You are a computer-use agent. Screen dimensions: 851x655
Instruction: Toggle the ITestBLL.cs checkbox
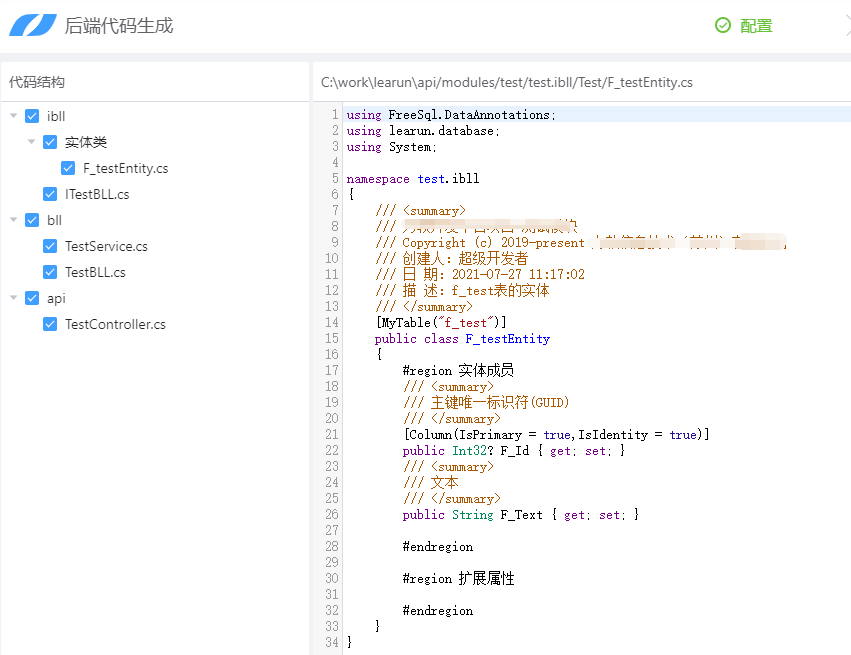click(x=50, y=194)
